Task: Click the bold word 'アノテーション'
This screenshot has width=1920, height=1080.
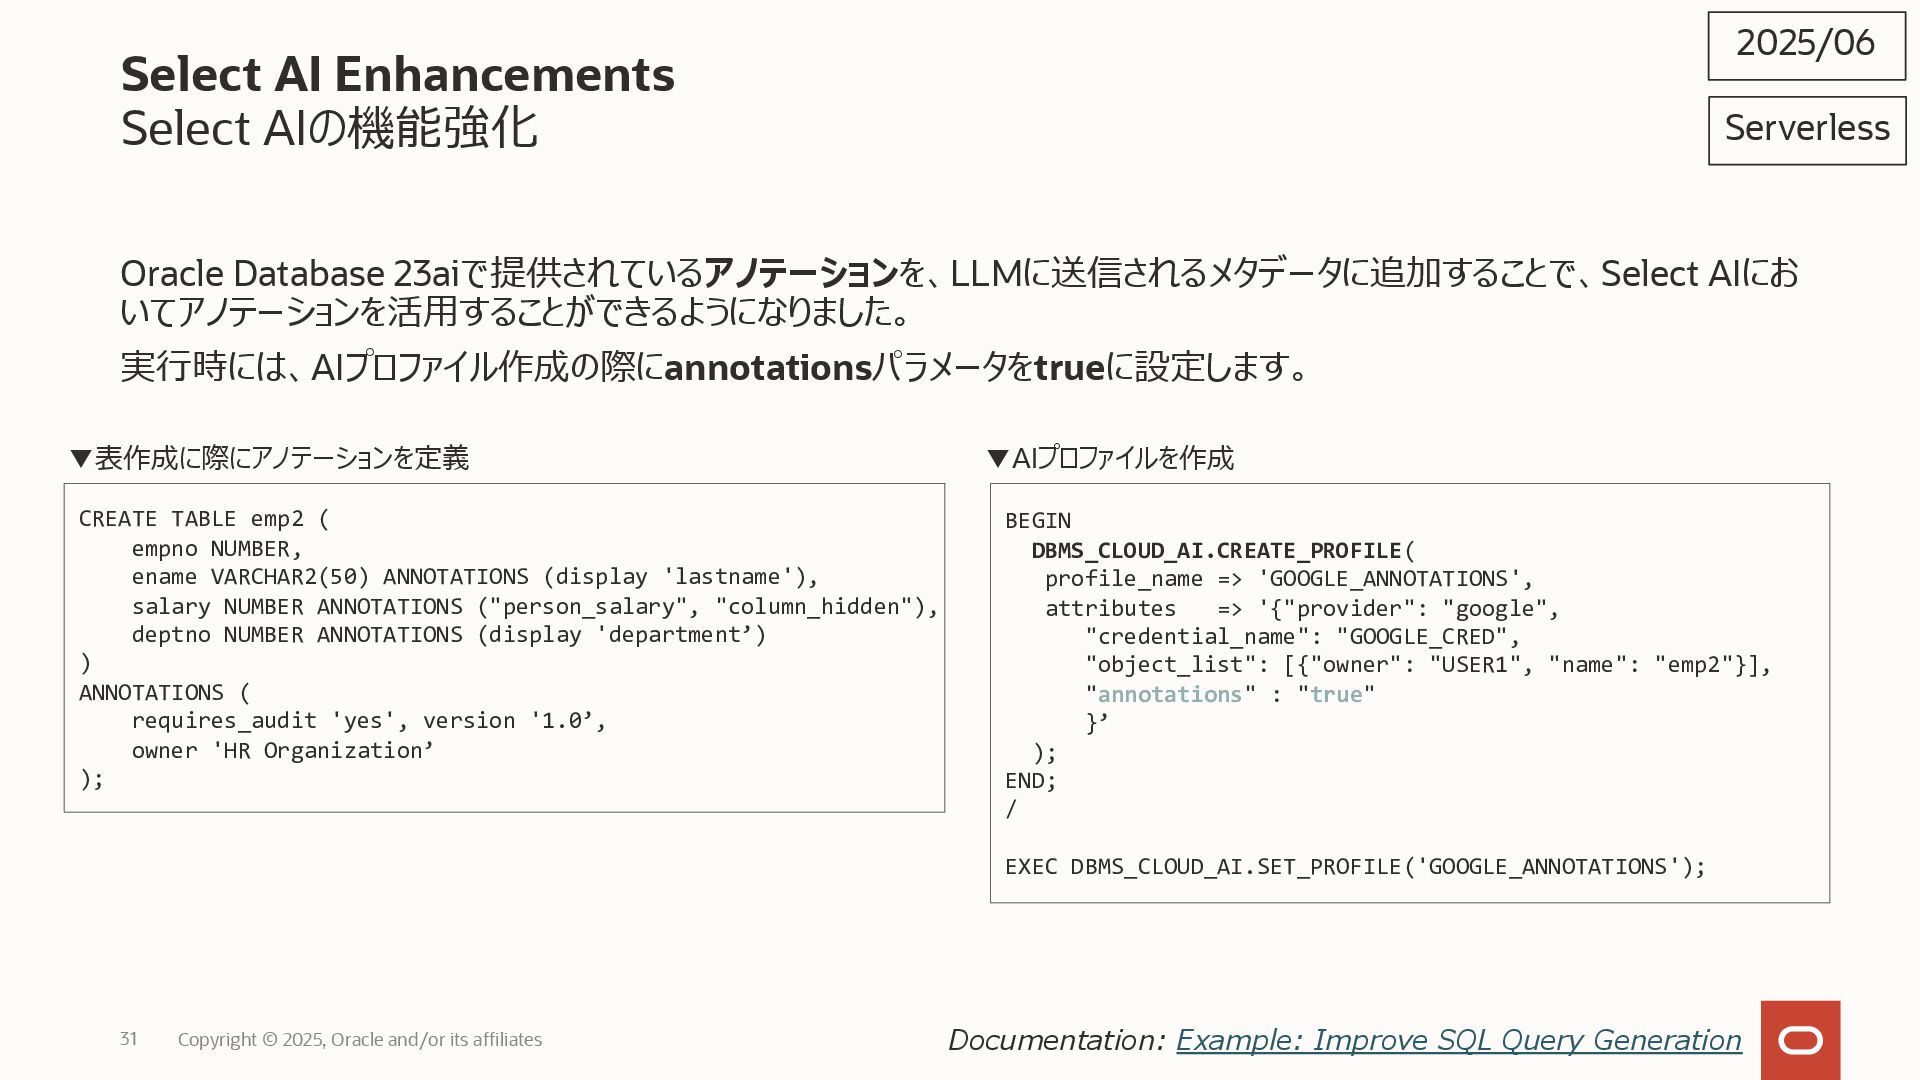Action: coord(800,273)
